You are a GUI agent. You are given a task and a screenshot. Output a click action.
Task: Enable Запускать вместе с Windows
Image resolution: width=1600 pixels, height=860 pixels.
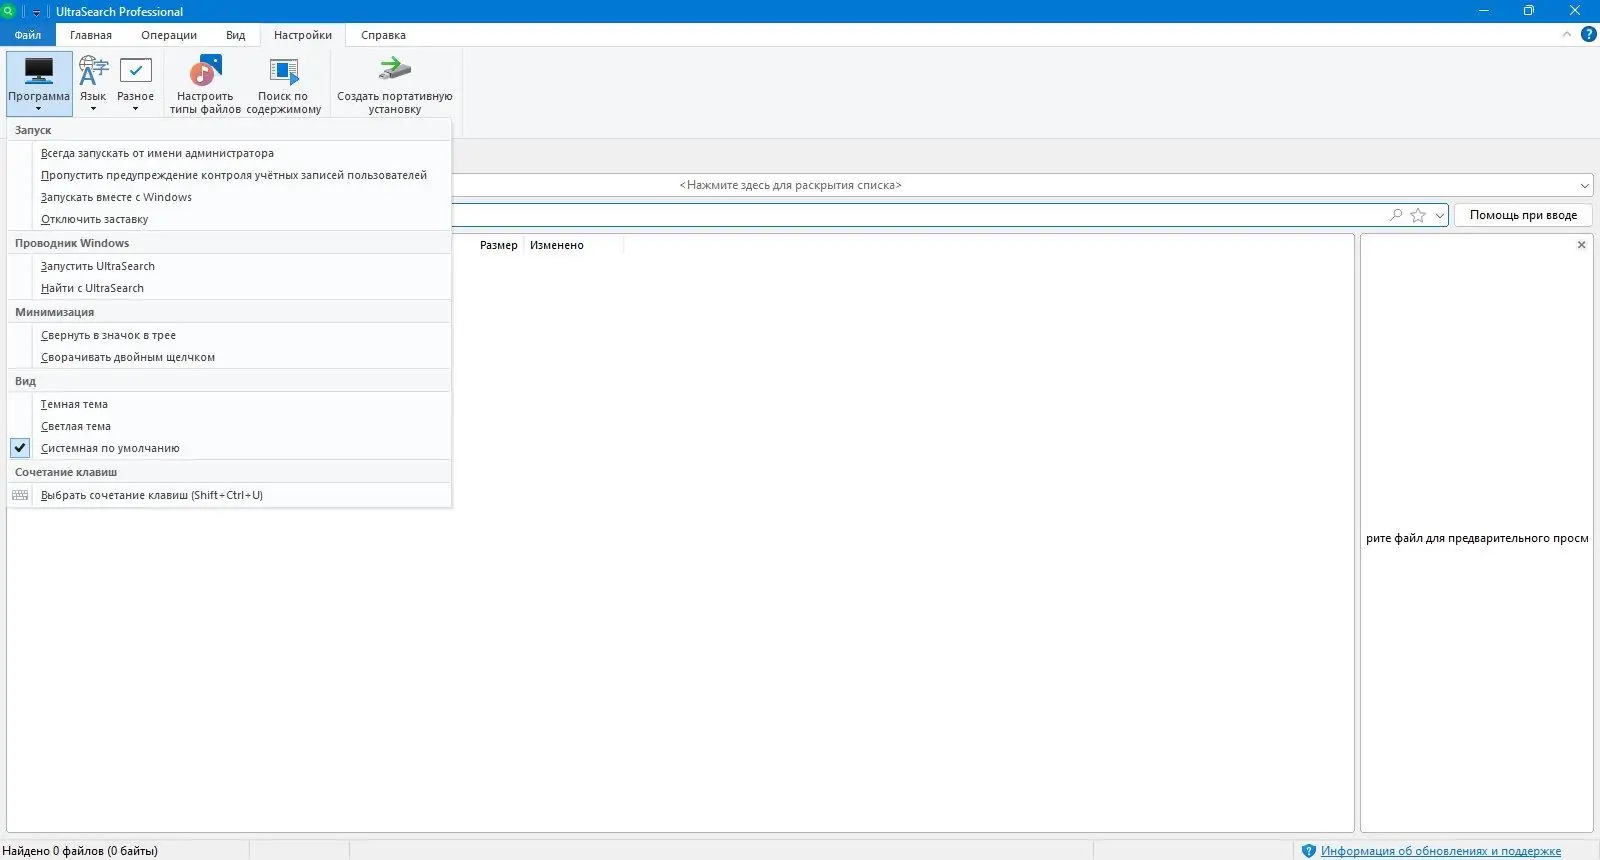point(229,197)
